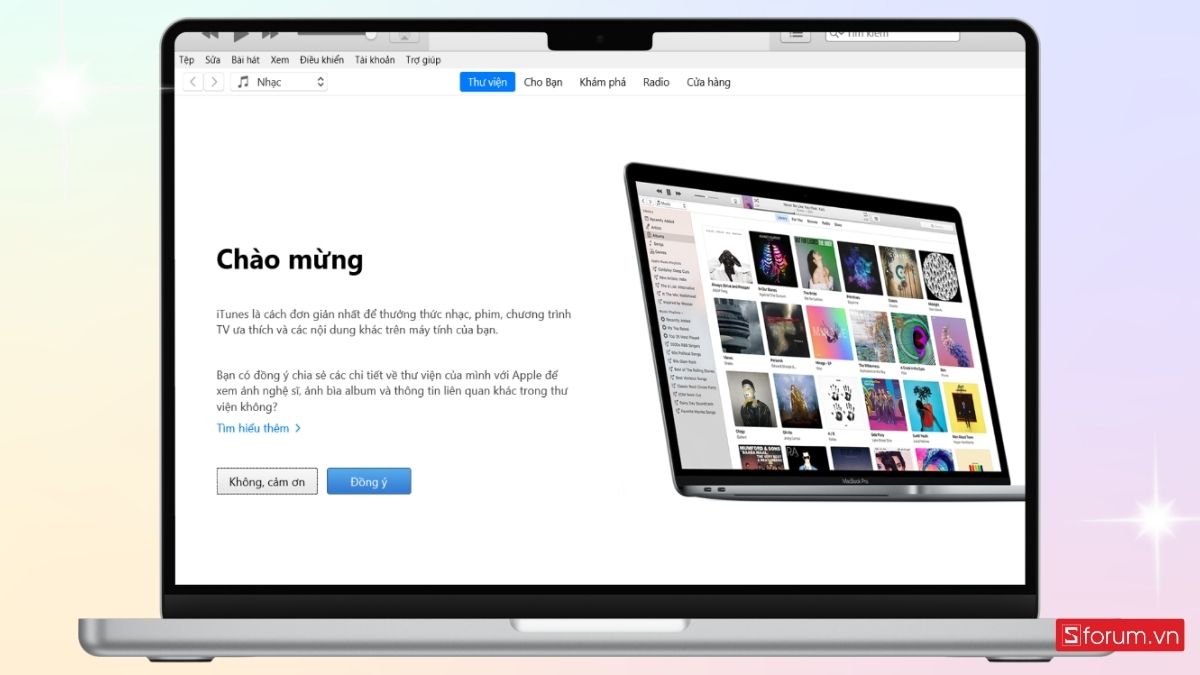Open the Trợ giúp menu

423,60
